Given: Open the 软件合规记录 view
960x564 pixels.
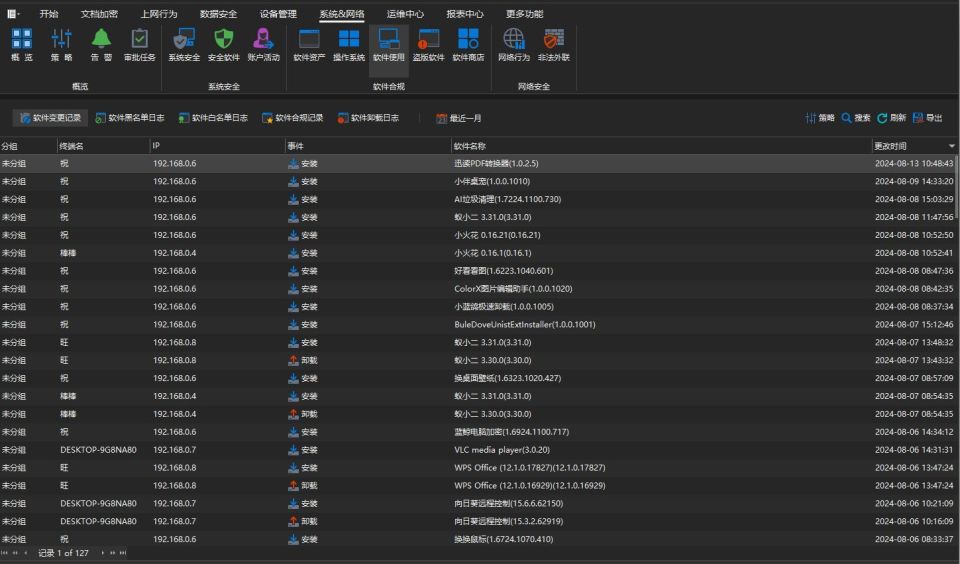Looking at the screenshot, I should click(x=292, y=118).
